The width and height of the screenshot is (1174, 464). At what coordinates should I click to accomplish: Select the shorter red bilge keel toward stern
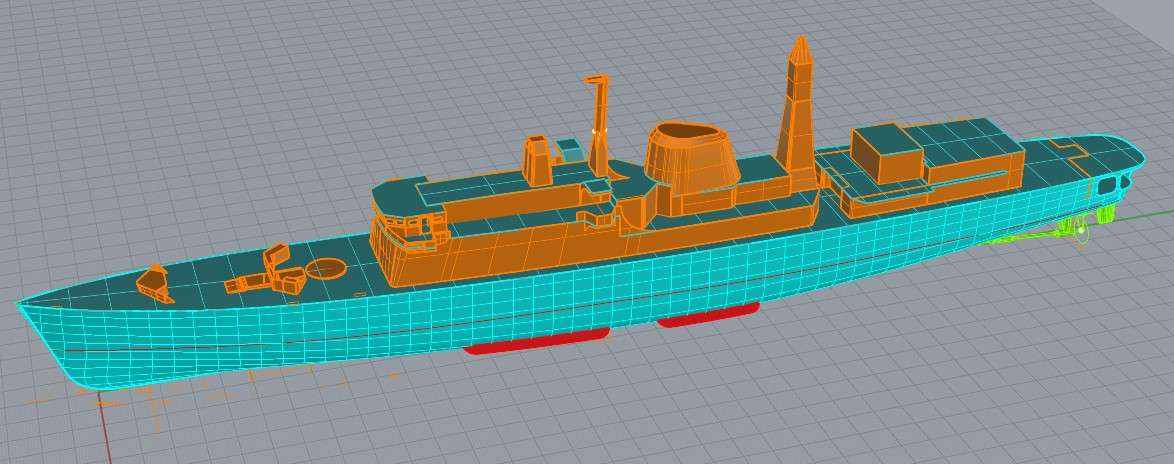coord(708,314)
